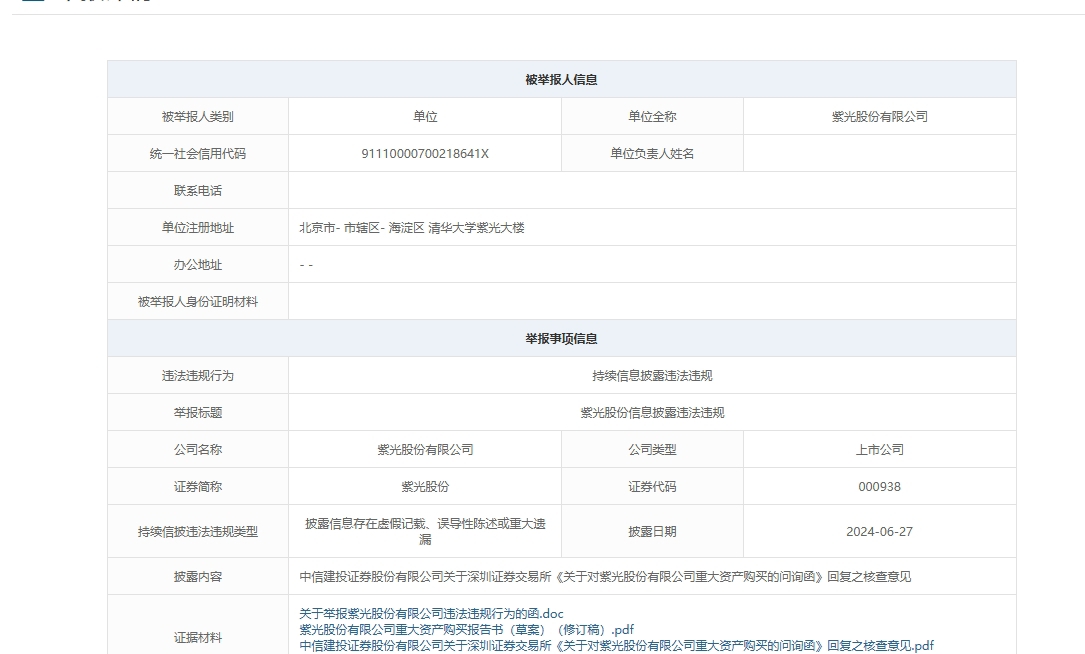Open the 关于举报紫光股份有限公司违法违规行为的函.doc attachment
Viewport: 1085px width, 654px height.
[431, 614]
